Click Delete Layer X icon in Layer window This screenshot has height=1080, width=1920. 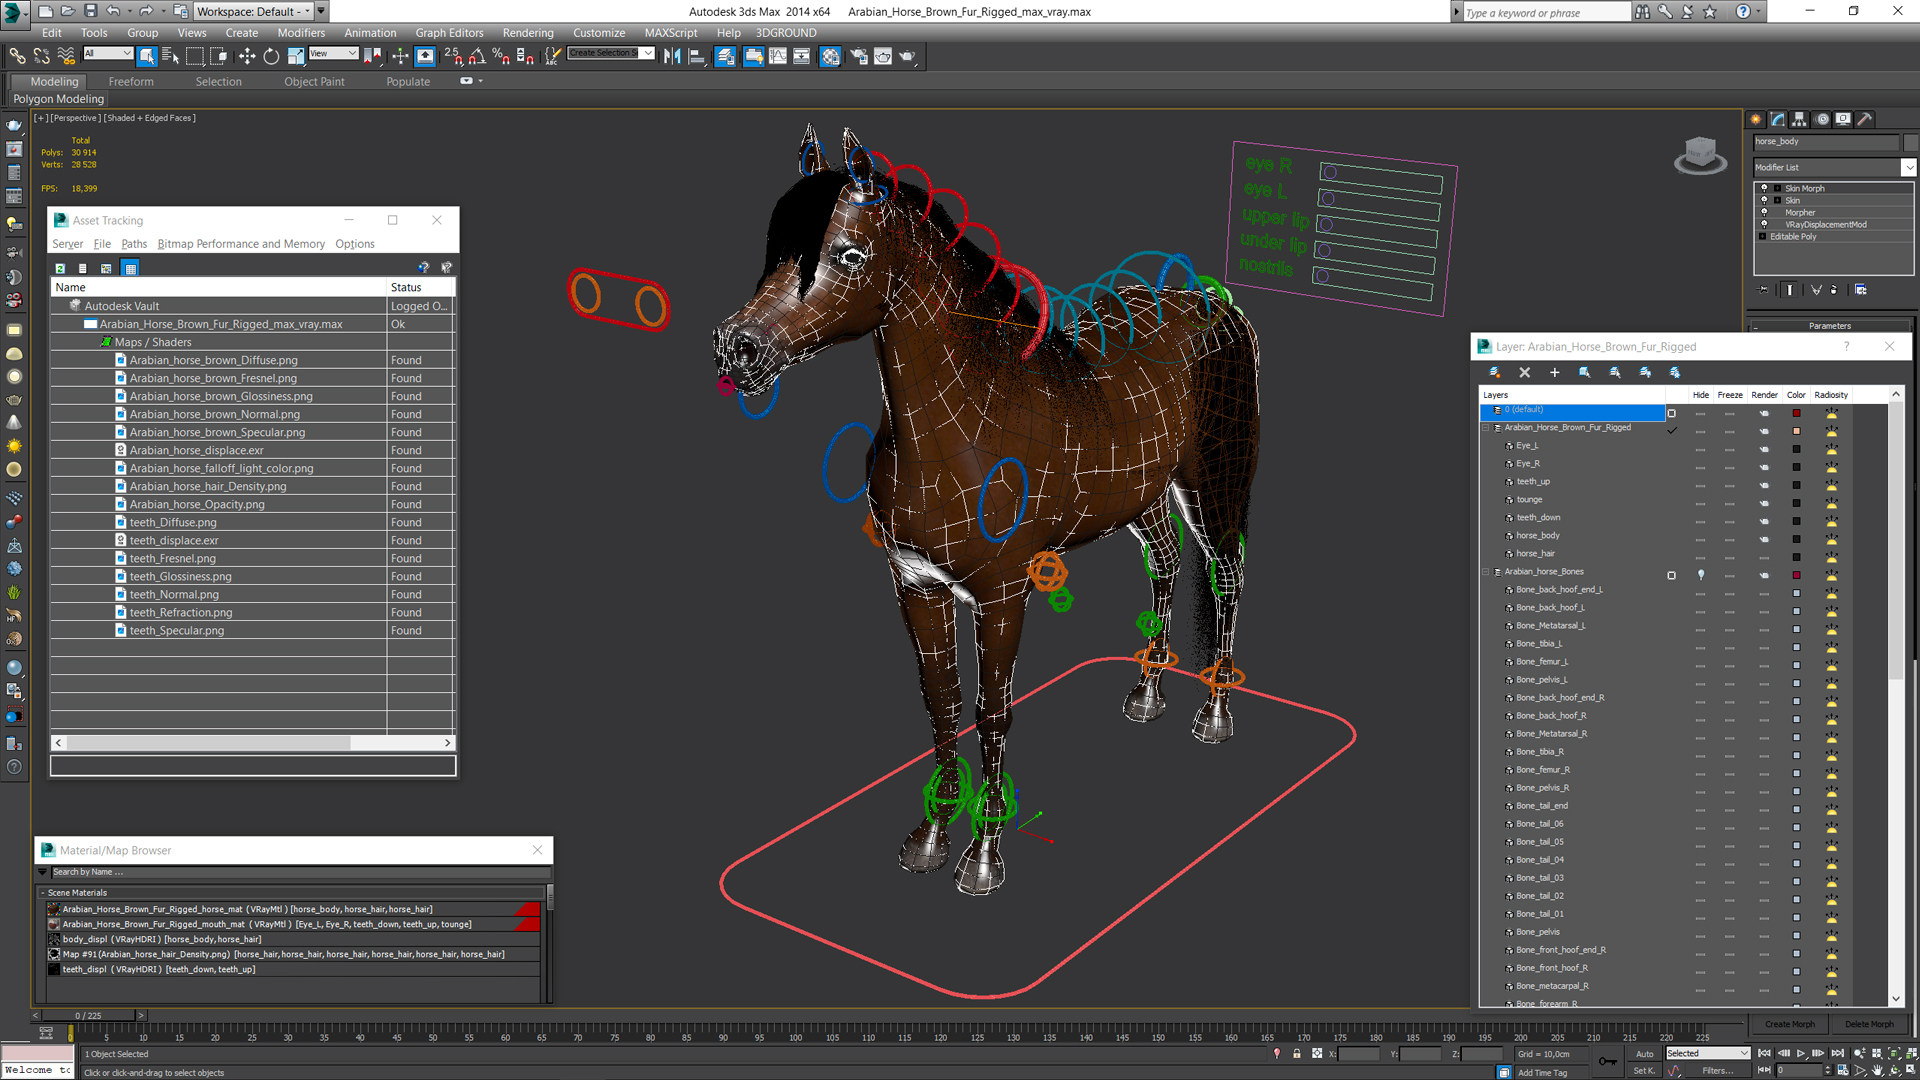point(1524,372)
